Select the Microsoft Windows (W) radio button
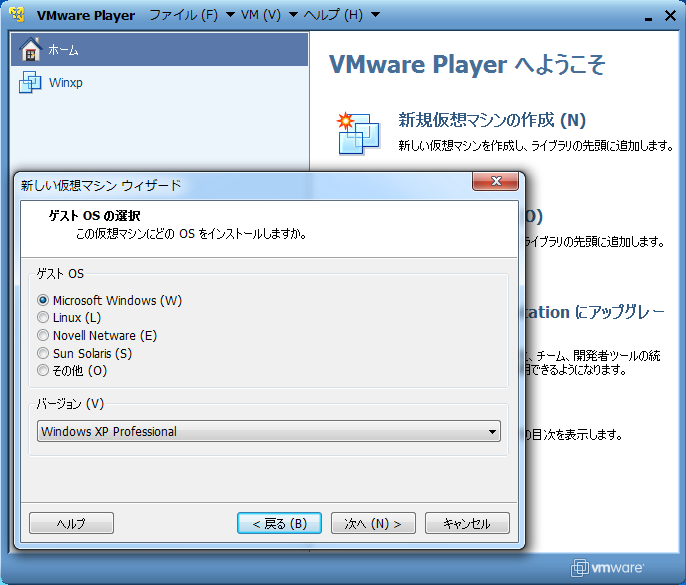Viewport: 686px width, 585px height. pos(43,300)
